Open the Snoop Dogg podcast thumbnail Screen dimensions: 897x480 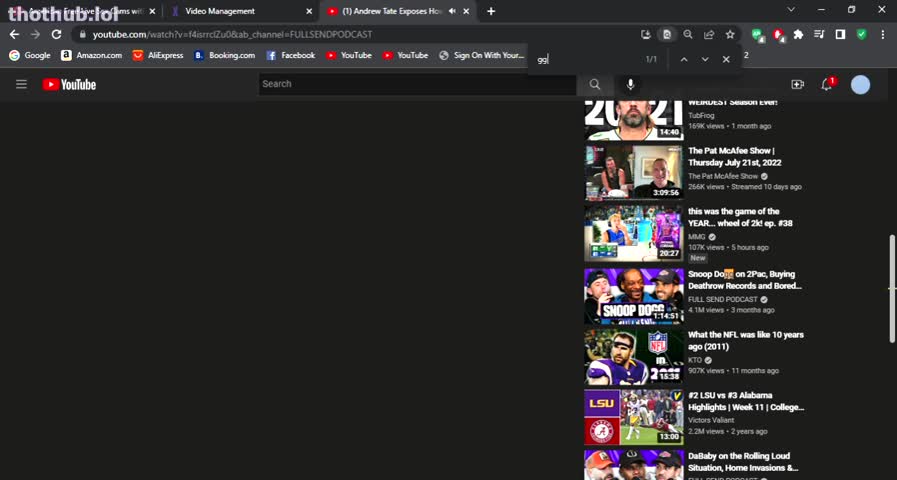(x=634, y=295)
